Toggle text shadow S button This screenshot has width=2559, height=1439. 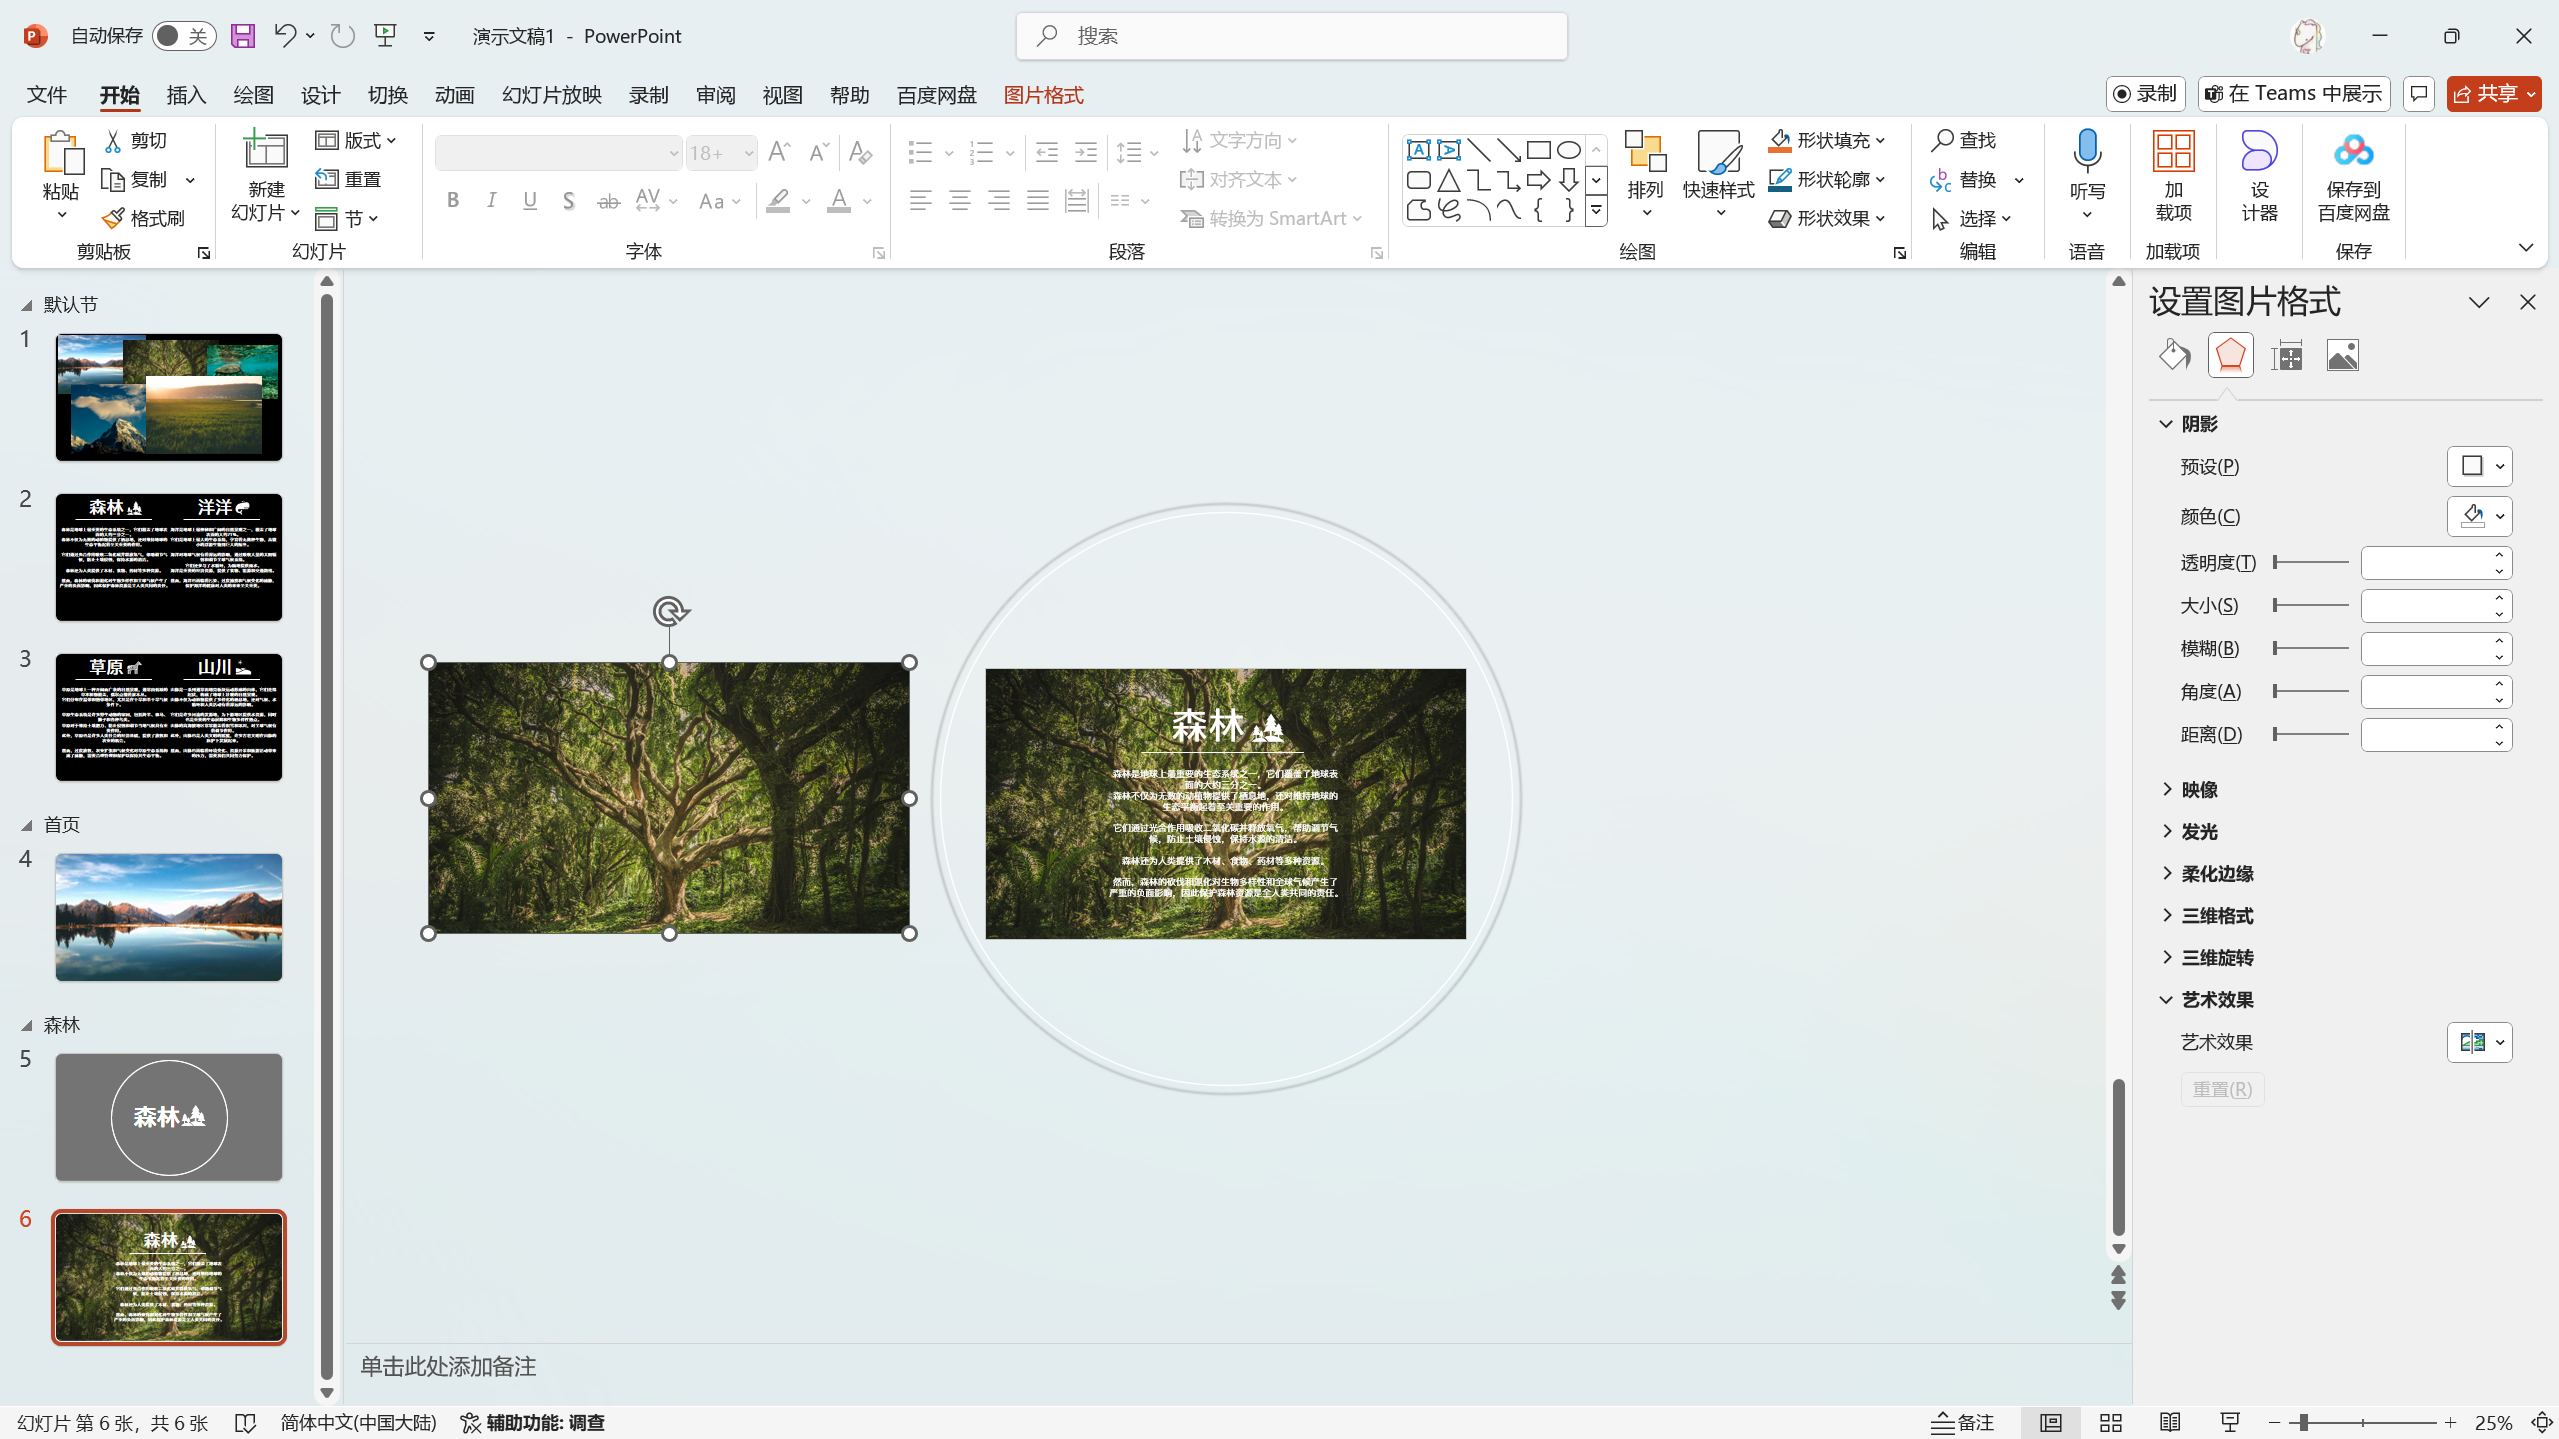(x=568, y=201)
